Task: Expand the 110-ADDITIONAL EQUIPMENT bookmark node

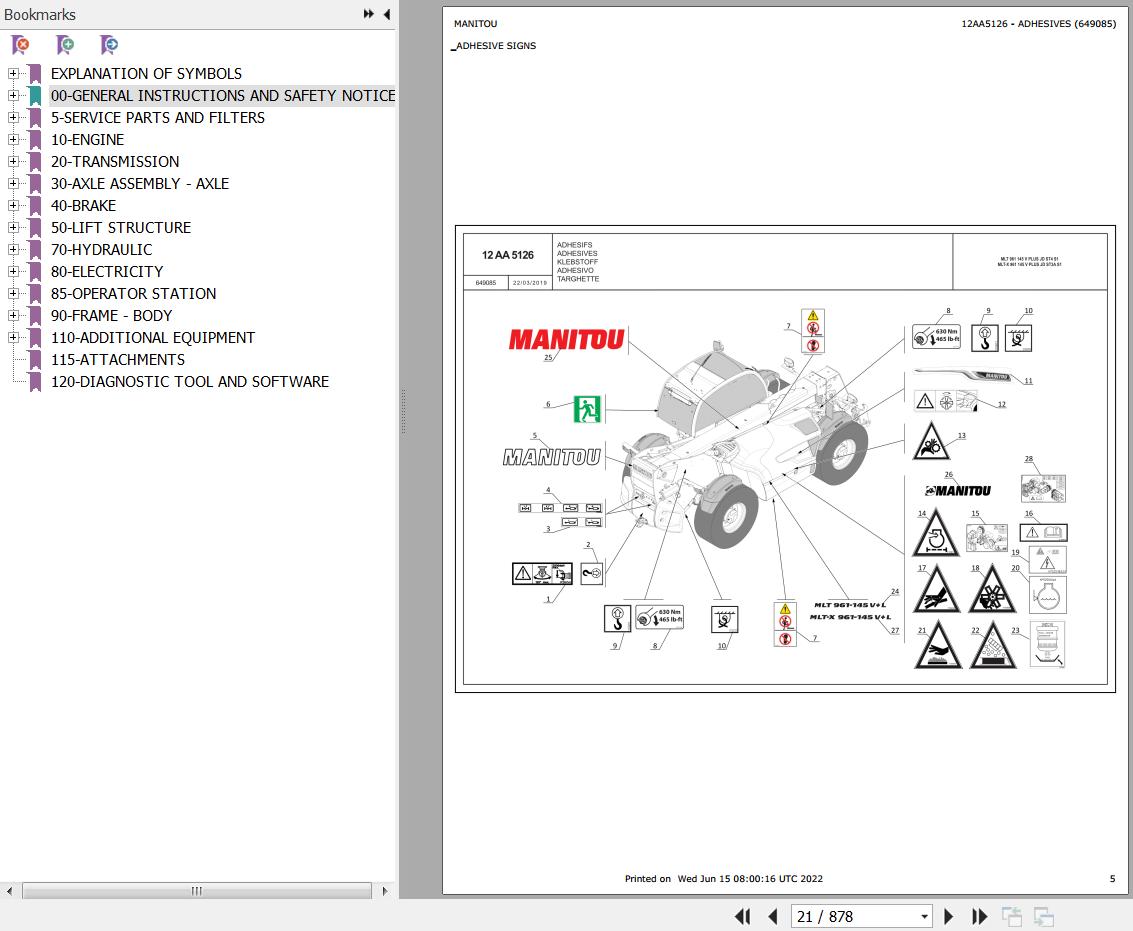Action: pos(13,338)
